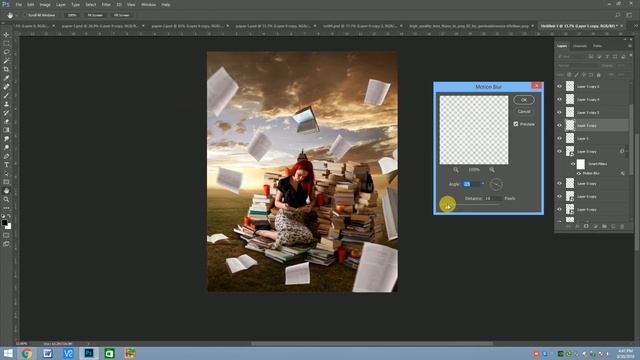Viewport: 640px width, 360px height.
Task: Toggle Motion Blur smart filter eye
Action: point(579,173)
